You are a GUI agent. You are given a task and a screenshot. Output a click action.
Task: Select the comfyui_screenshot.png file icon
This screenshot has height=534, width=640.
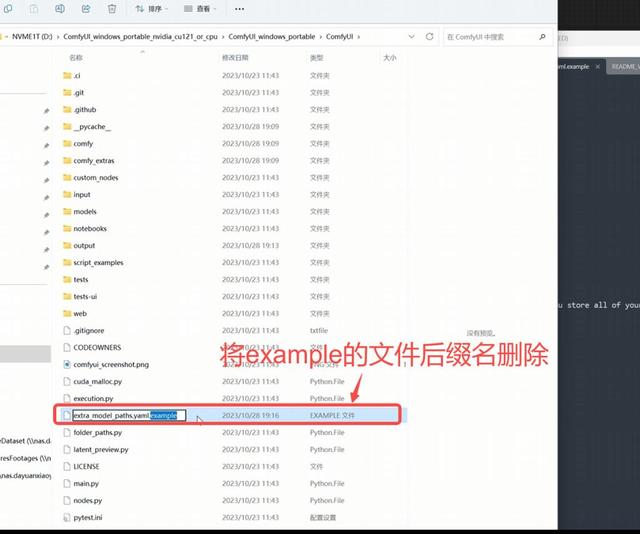coord(67,364)
